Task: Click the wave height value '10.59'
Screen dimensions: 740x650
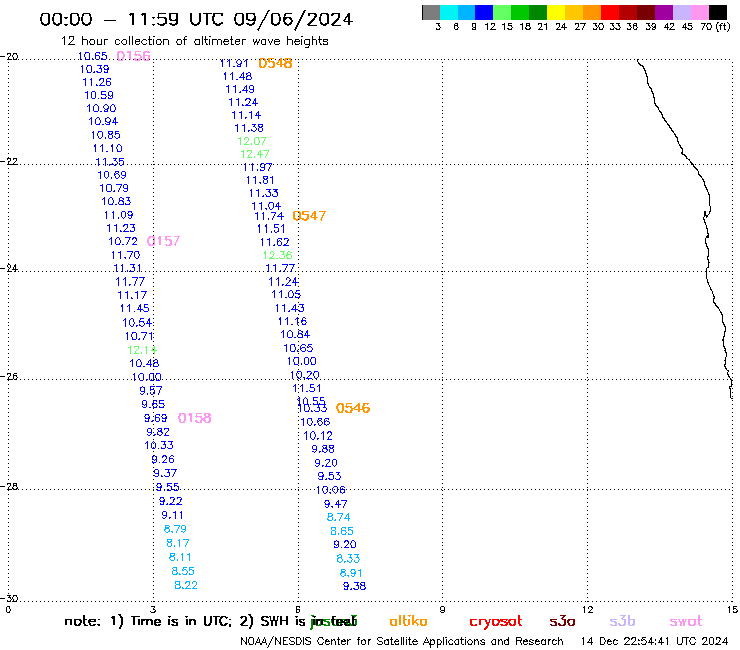Action: coord(99,95)
